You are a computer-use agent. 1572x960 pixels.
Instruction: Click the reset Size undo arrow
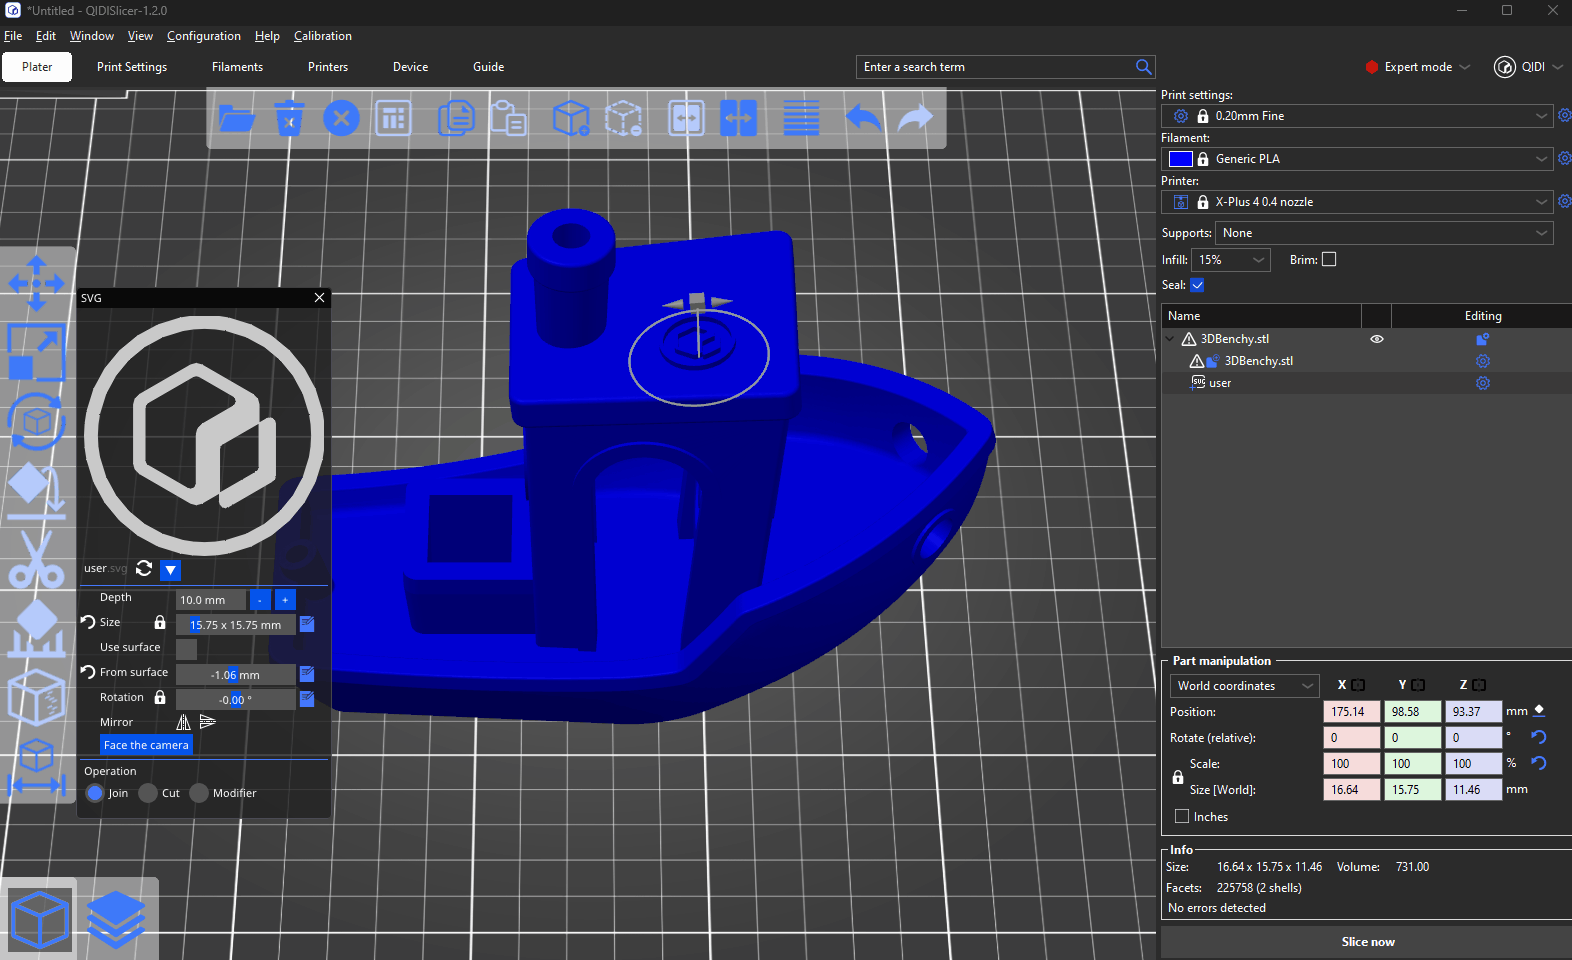click(88, 622)
